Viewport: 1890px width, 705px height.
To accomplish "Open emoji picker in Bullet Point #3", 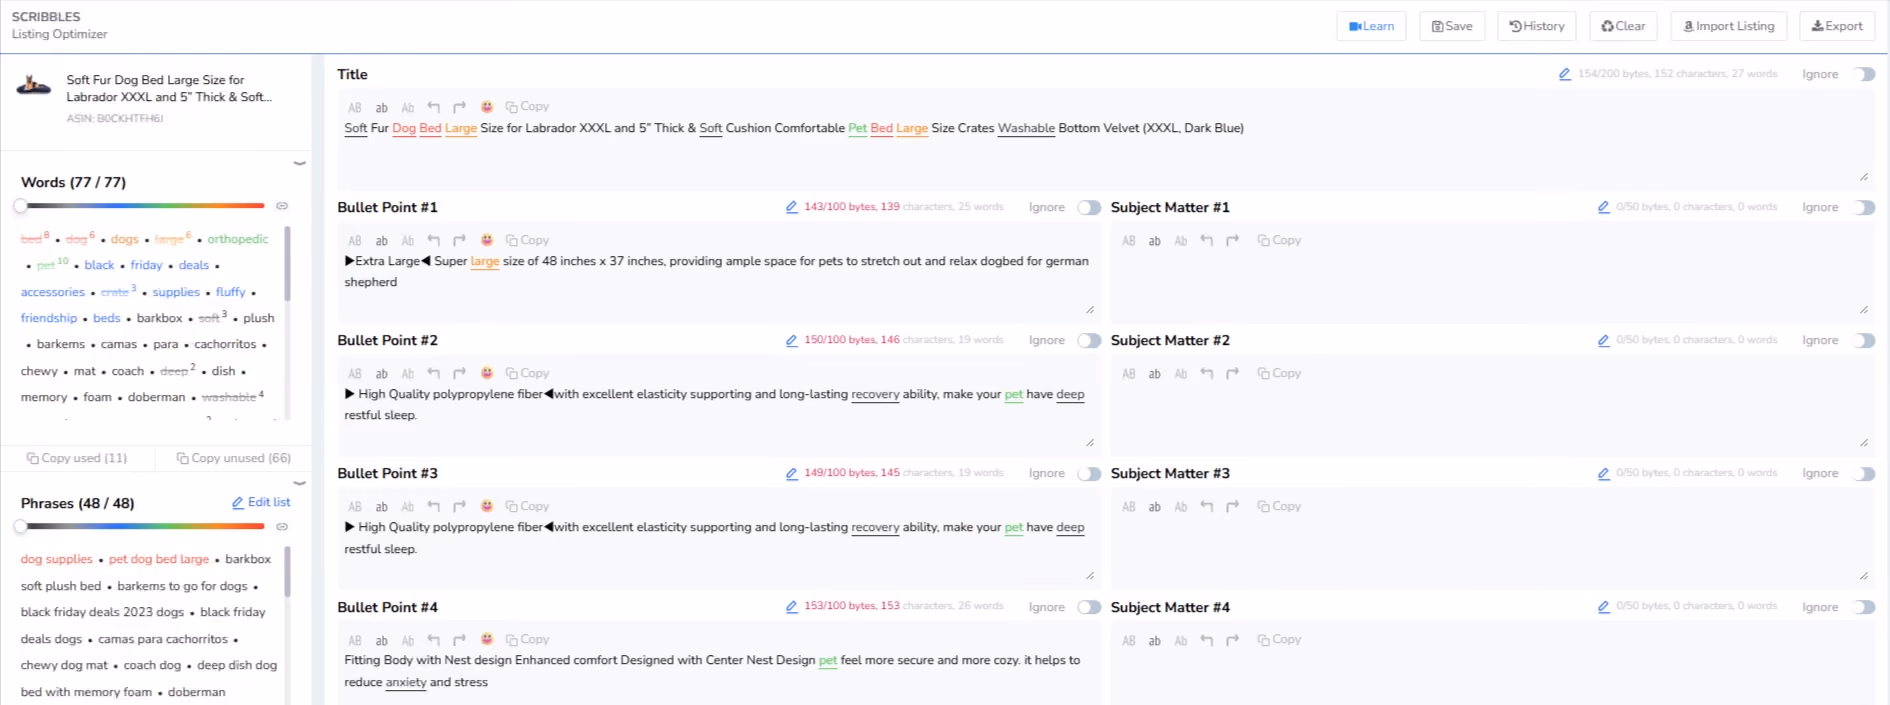I will click(x=487, y=506).
